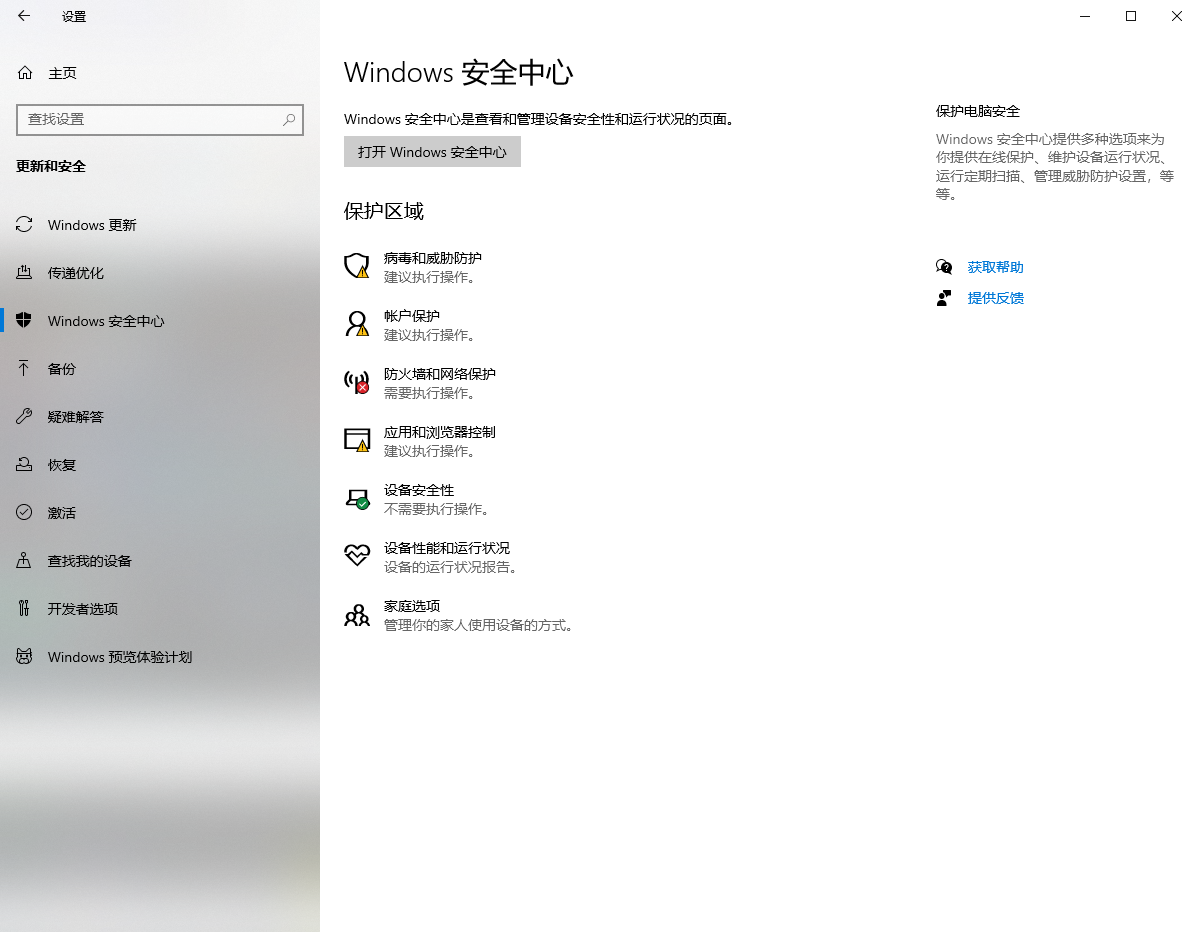Click the back arrow in the settings title bar
1200x932 pixels.
coord(24,16)
